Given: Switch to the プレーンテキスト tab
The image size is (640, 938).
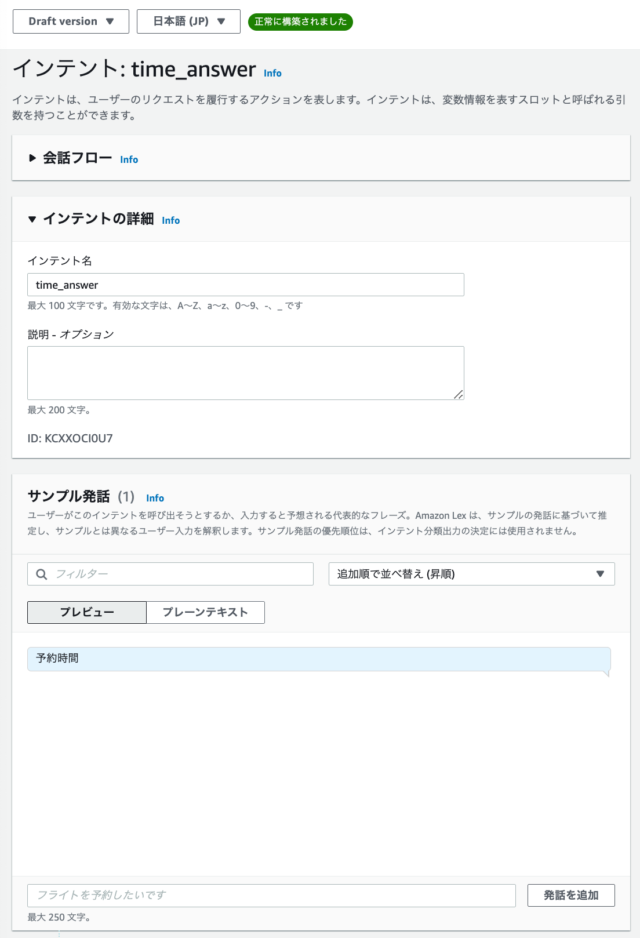Looking at the screenshot, I should coord(205,613).
